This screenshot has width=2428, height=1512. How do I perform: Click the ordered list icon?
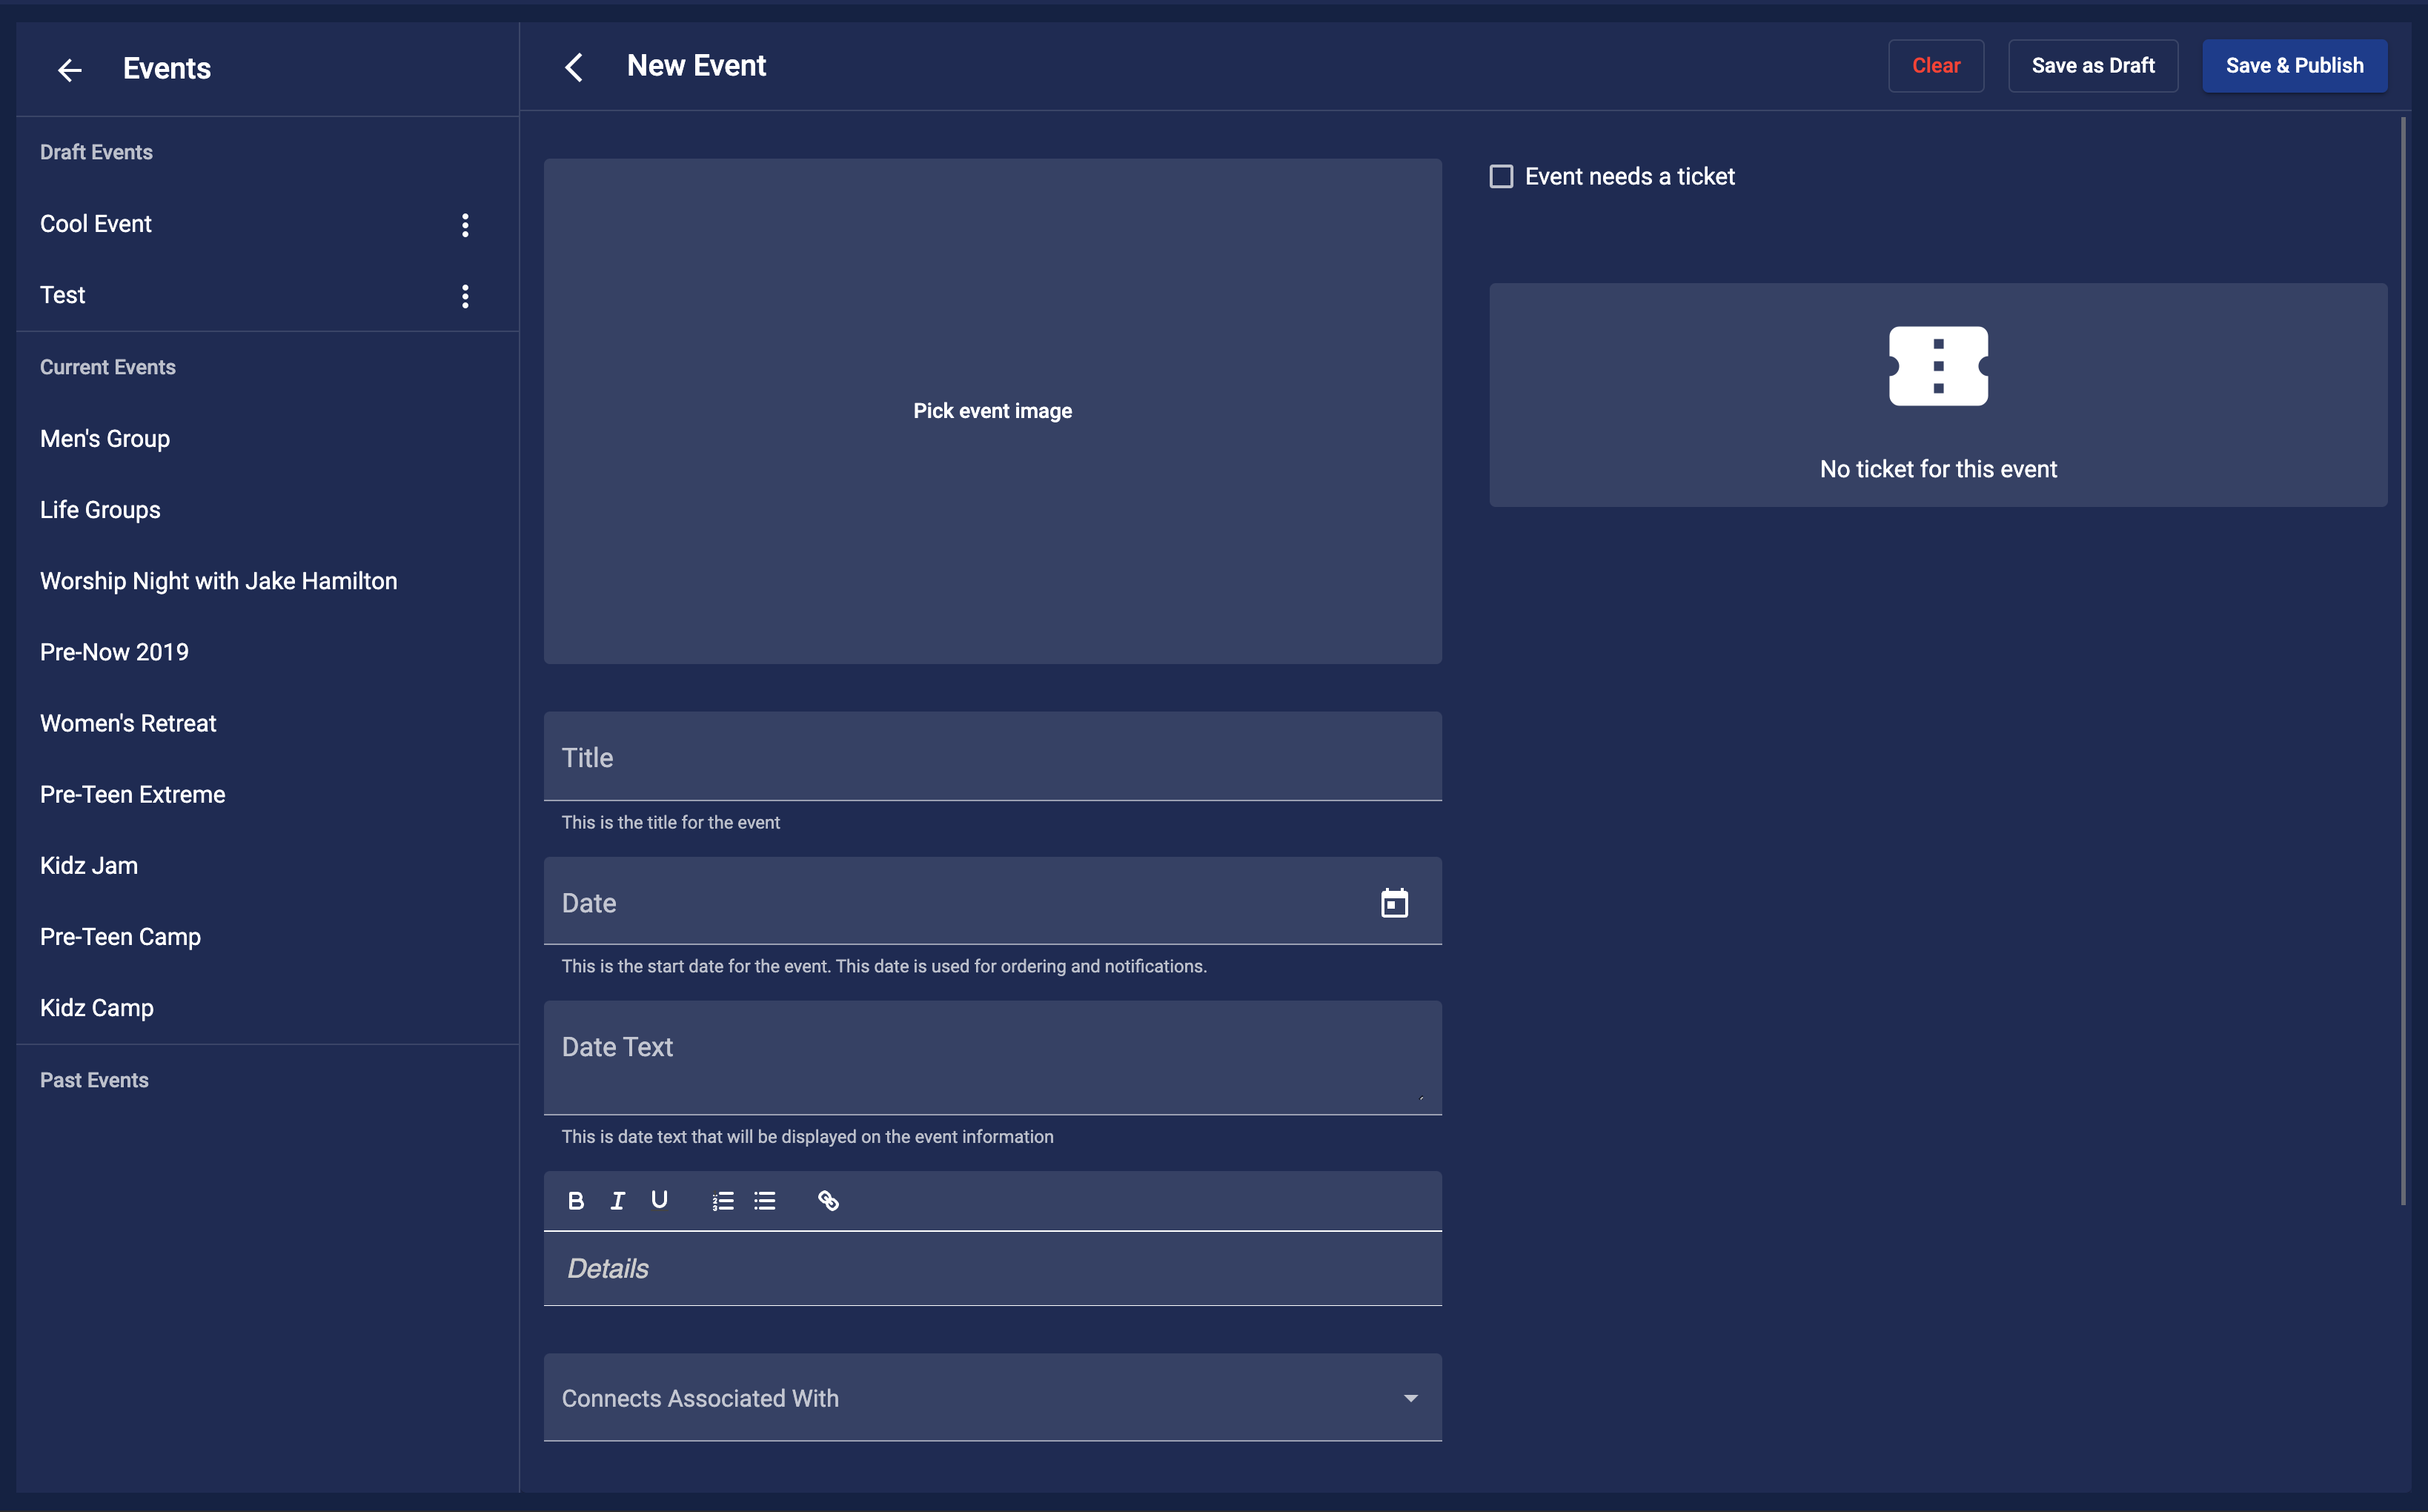pos(721,1200)
